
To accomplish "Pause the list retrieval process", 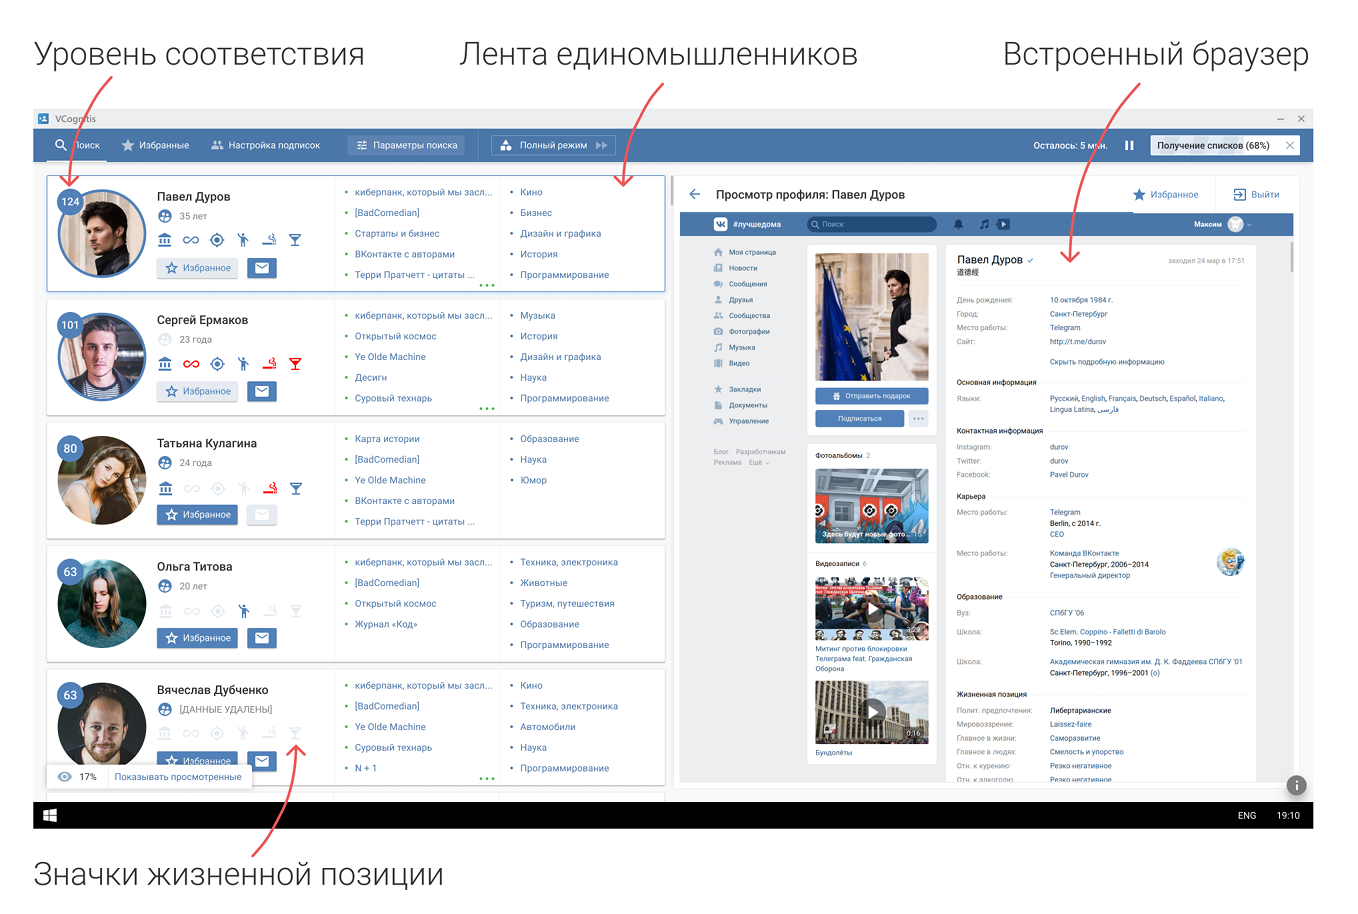I will [1128, 145].
